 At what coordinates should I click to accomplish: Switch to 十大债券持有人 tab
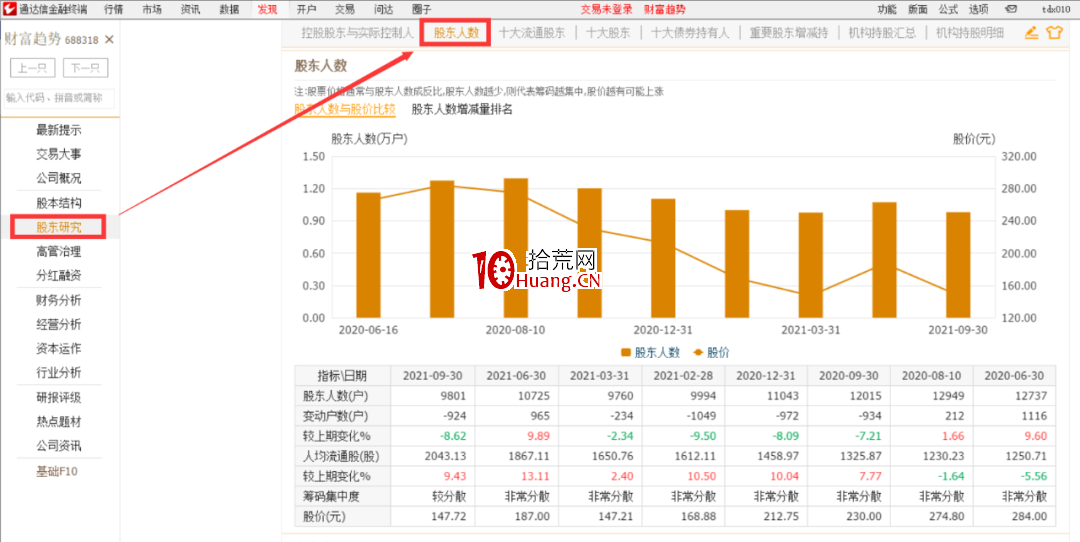[x=689, y=32]
